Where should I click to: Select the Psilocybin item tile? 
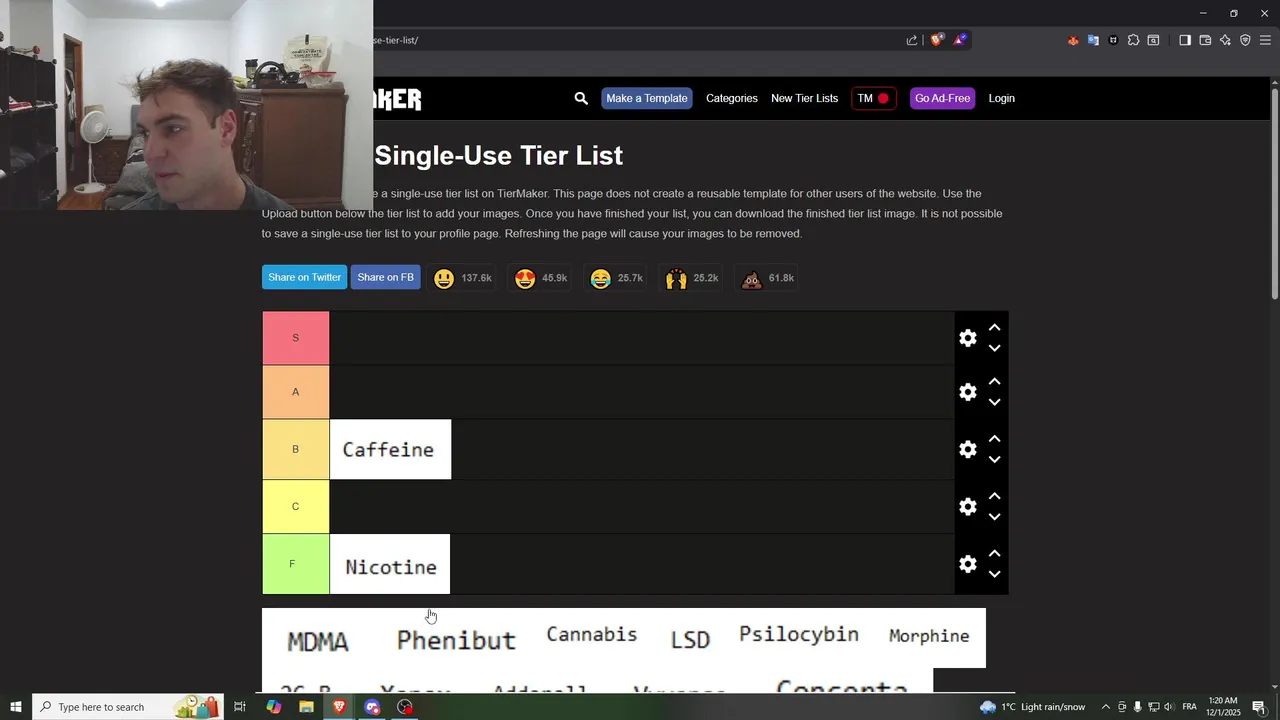[799, 635]
